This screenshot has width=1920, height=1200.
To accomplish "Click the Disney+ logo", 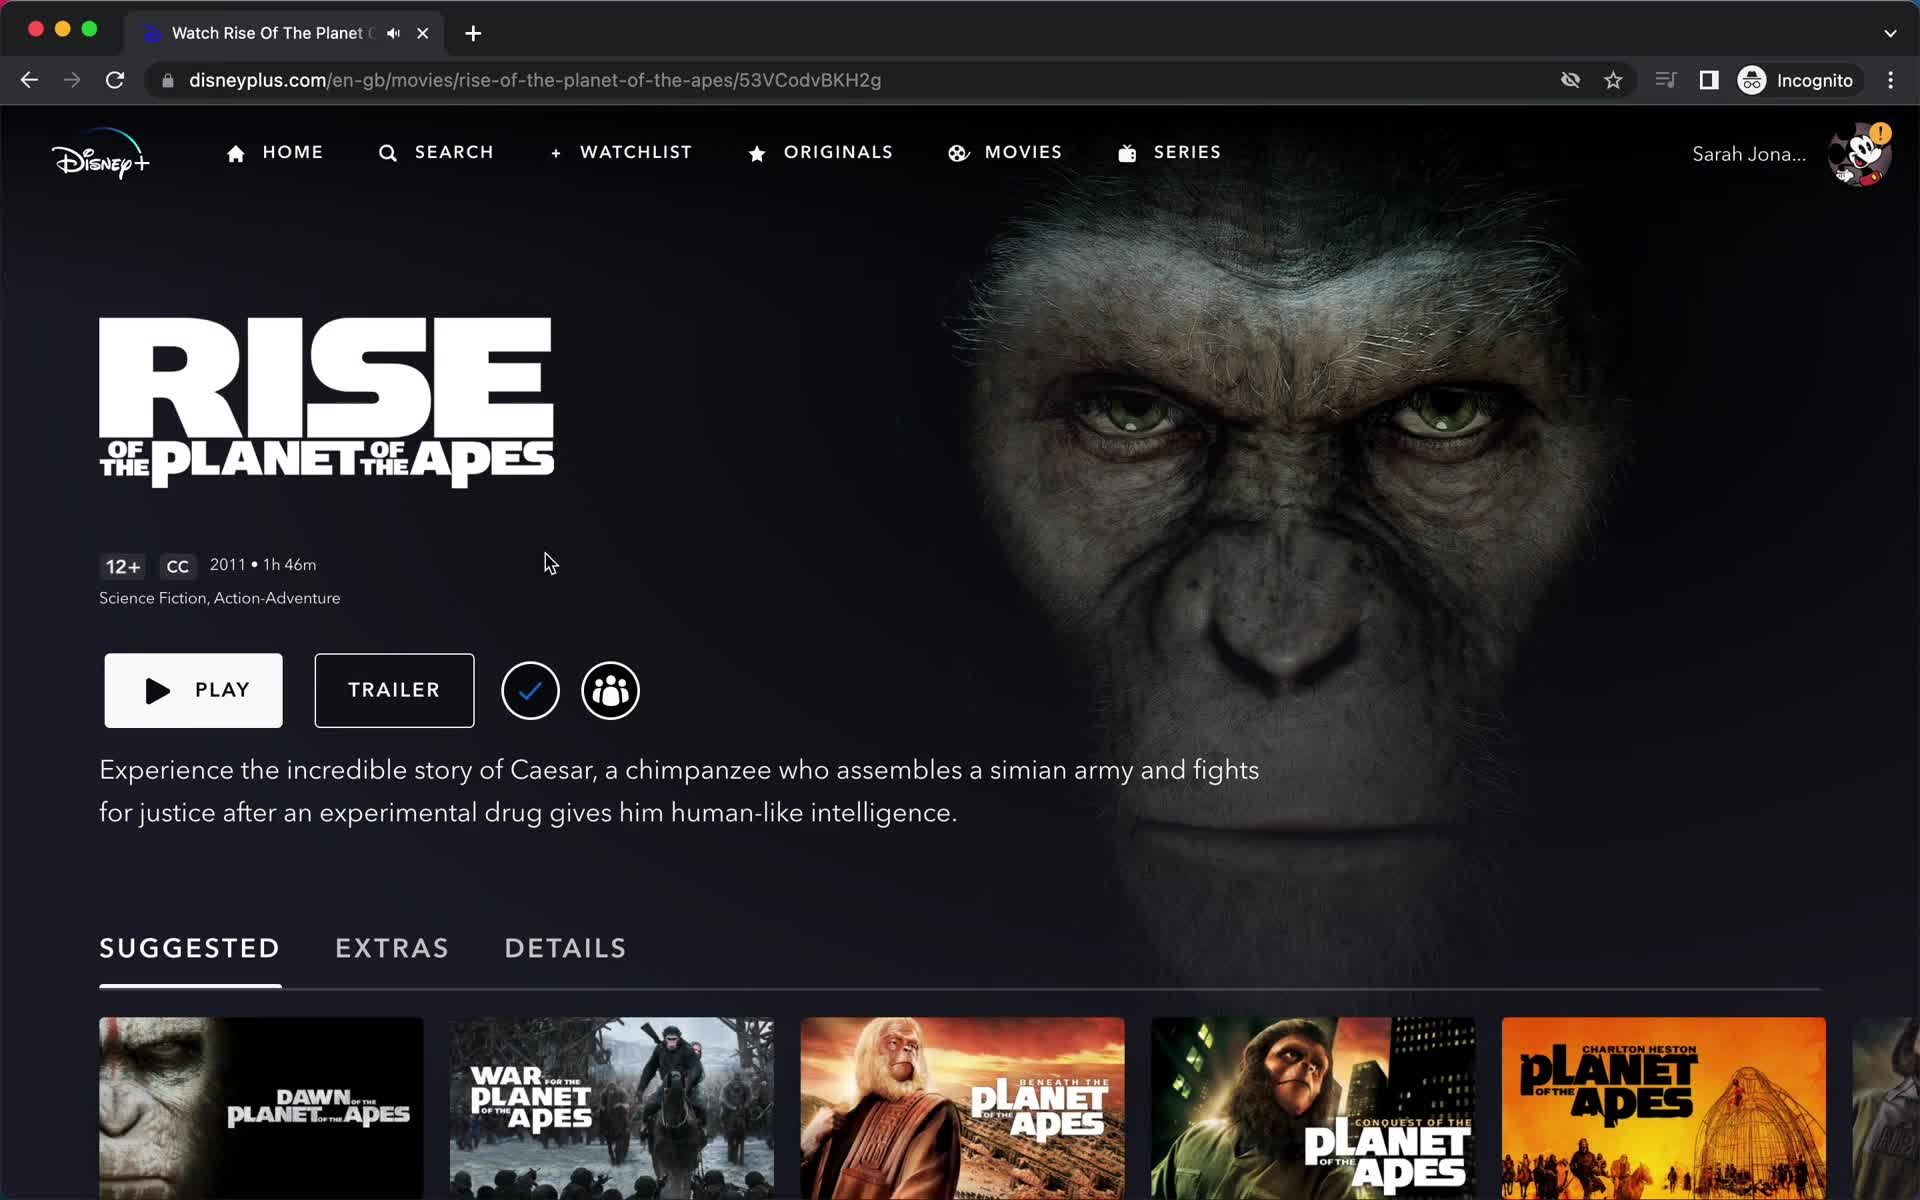I will point(100,154).
